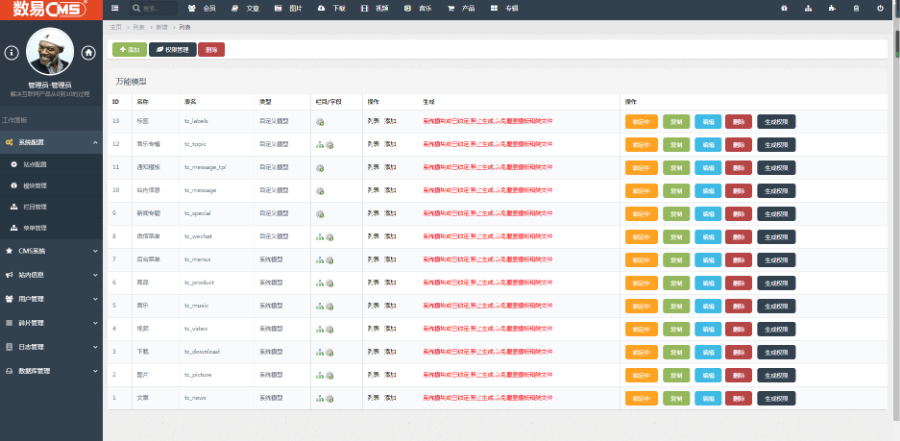The image size is (900, 441).
Task: Click the field icon in tc_music row
Action: point(330,306)
